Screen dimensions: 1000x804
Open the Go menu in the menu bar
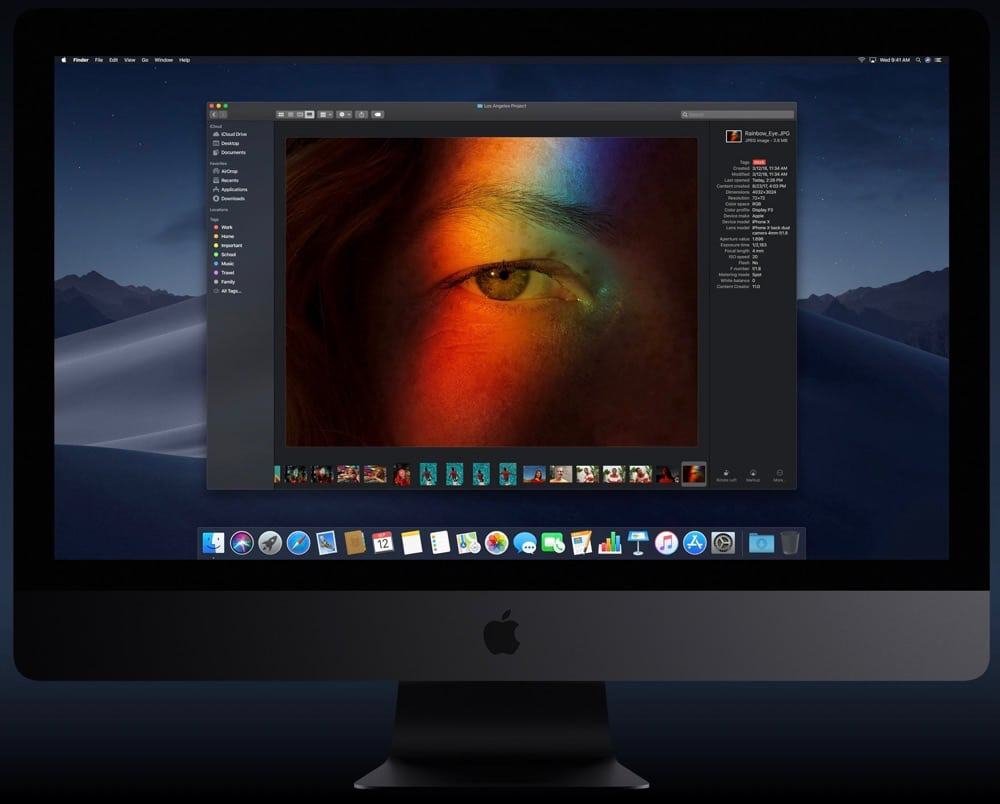coord(146,60)
